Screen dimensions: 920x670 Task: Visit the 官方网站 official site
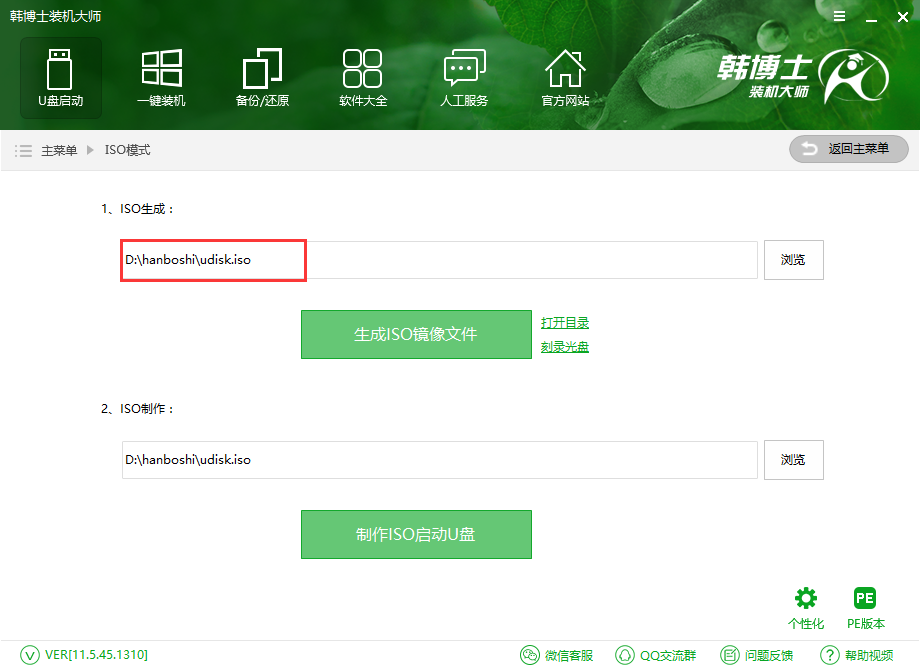click(565, 77)
